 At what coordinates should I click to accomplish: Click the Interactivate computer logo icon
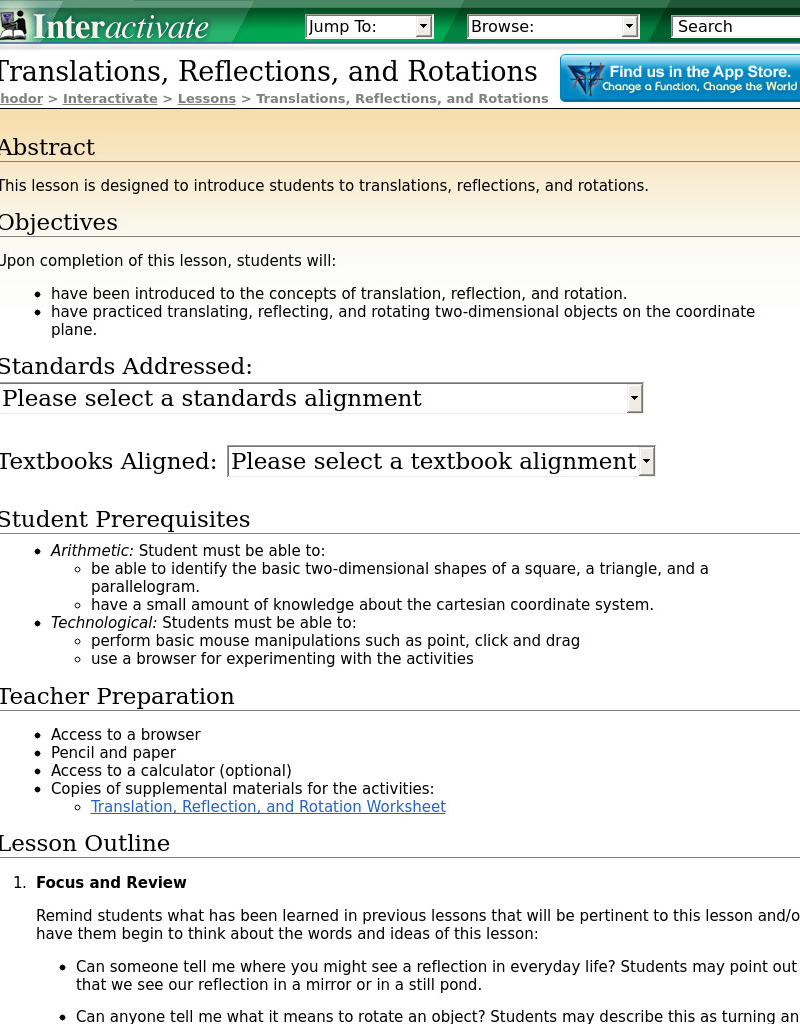[14, 23]
